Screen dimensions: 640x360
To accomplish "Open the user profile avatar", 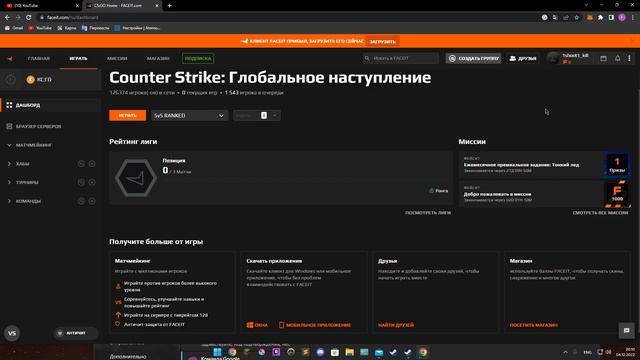I will pyautogui.click(x=554, y=58).
